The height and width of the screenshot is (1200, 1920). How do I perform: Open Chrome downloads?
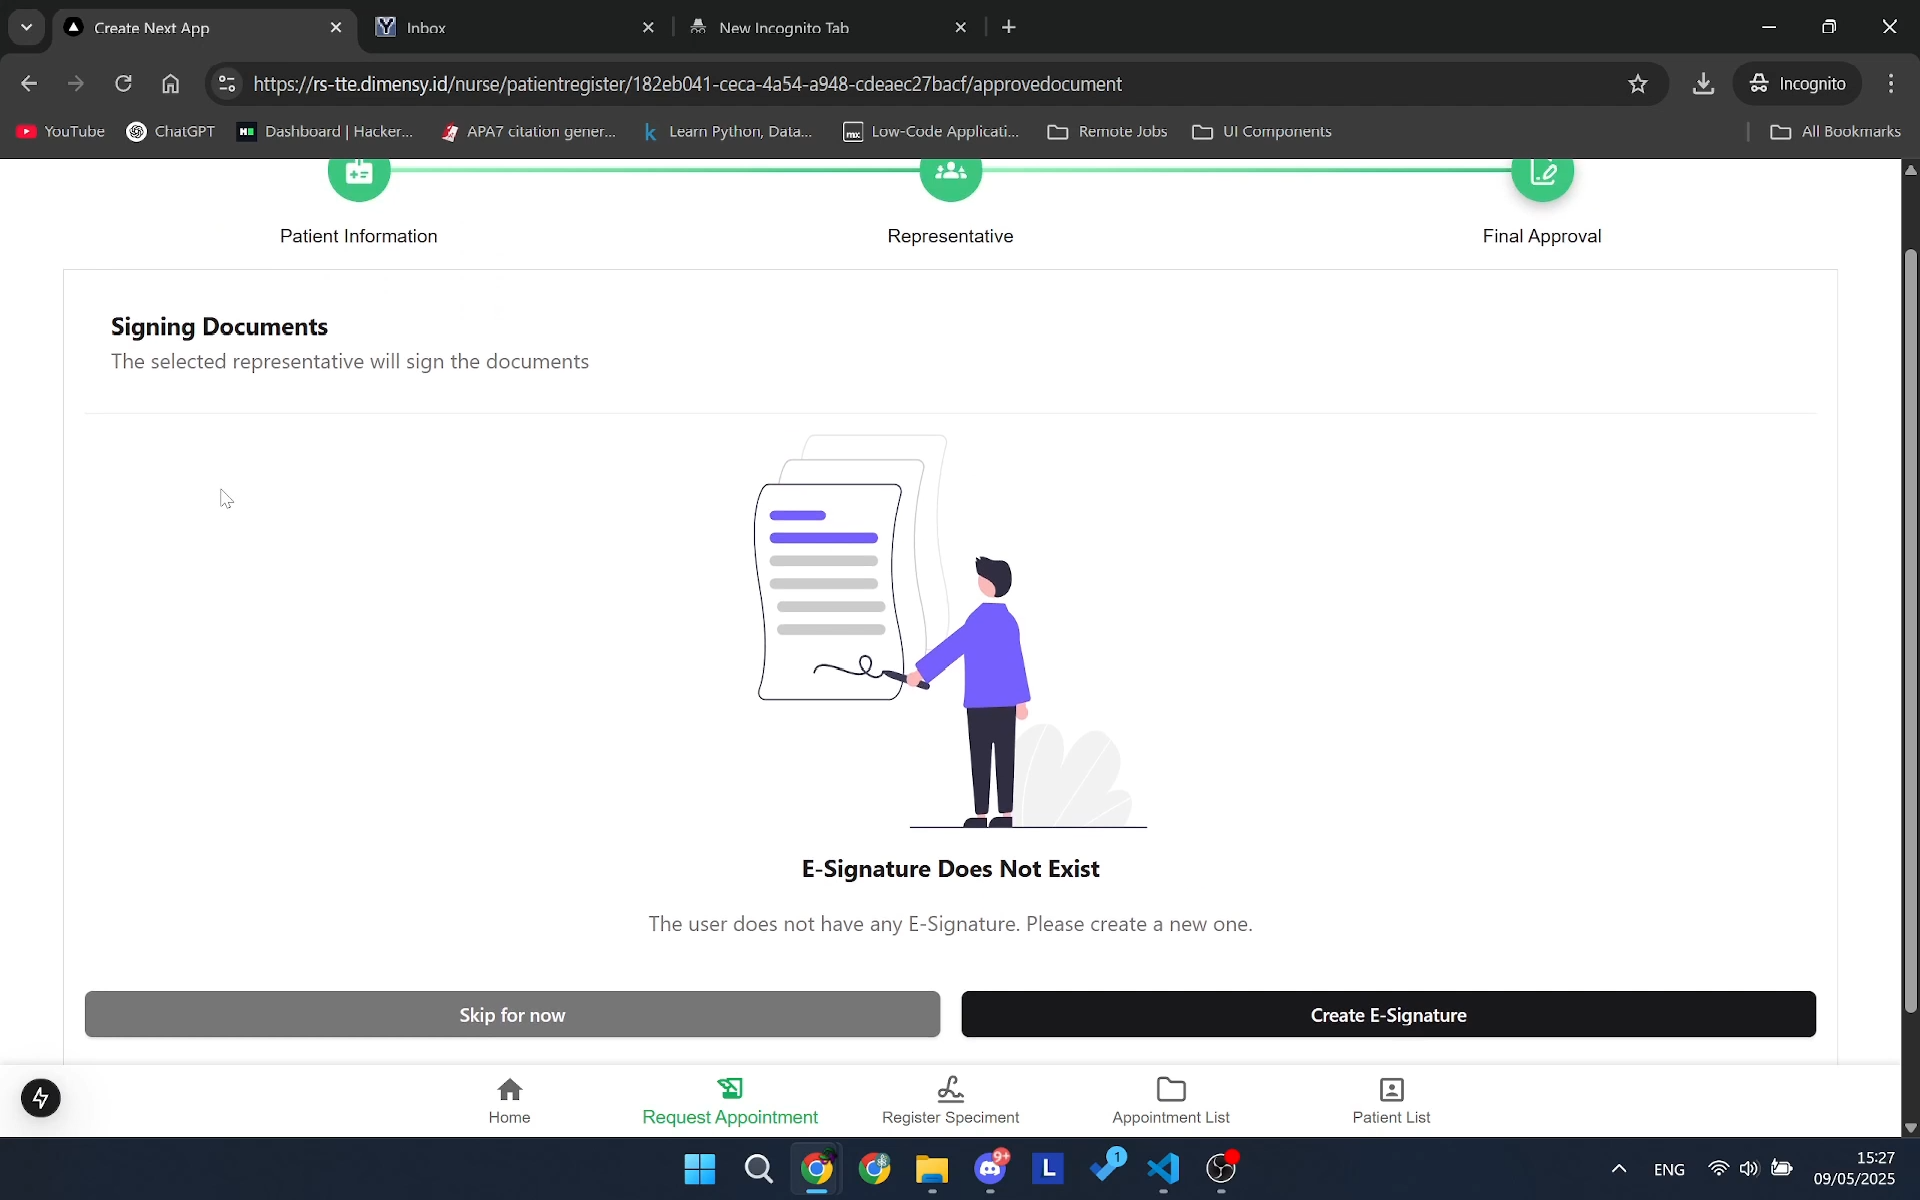(1703, 83)
